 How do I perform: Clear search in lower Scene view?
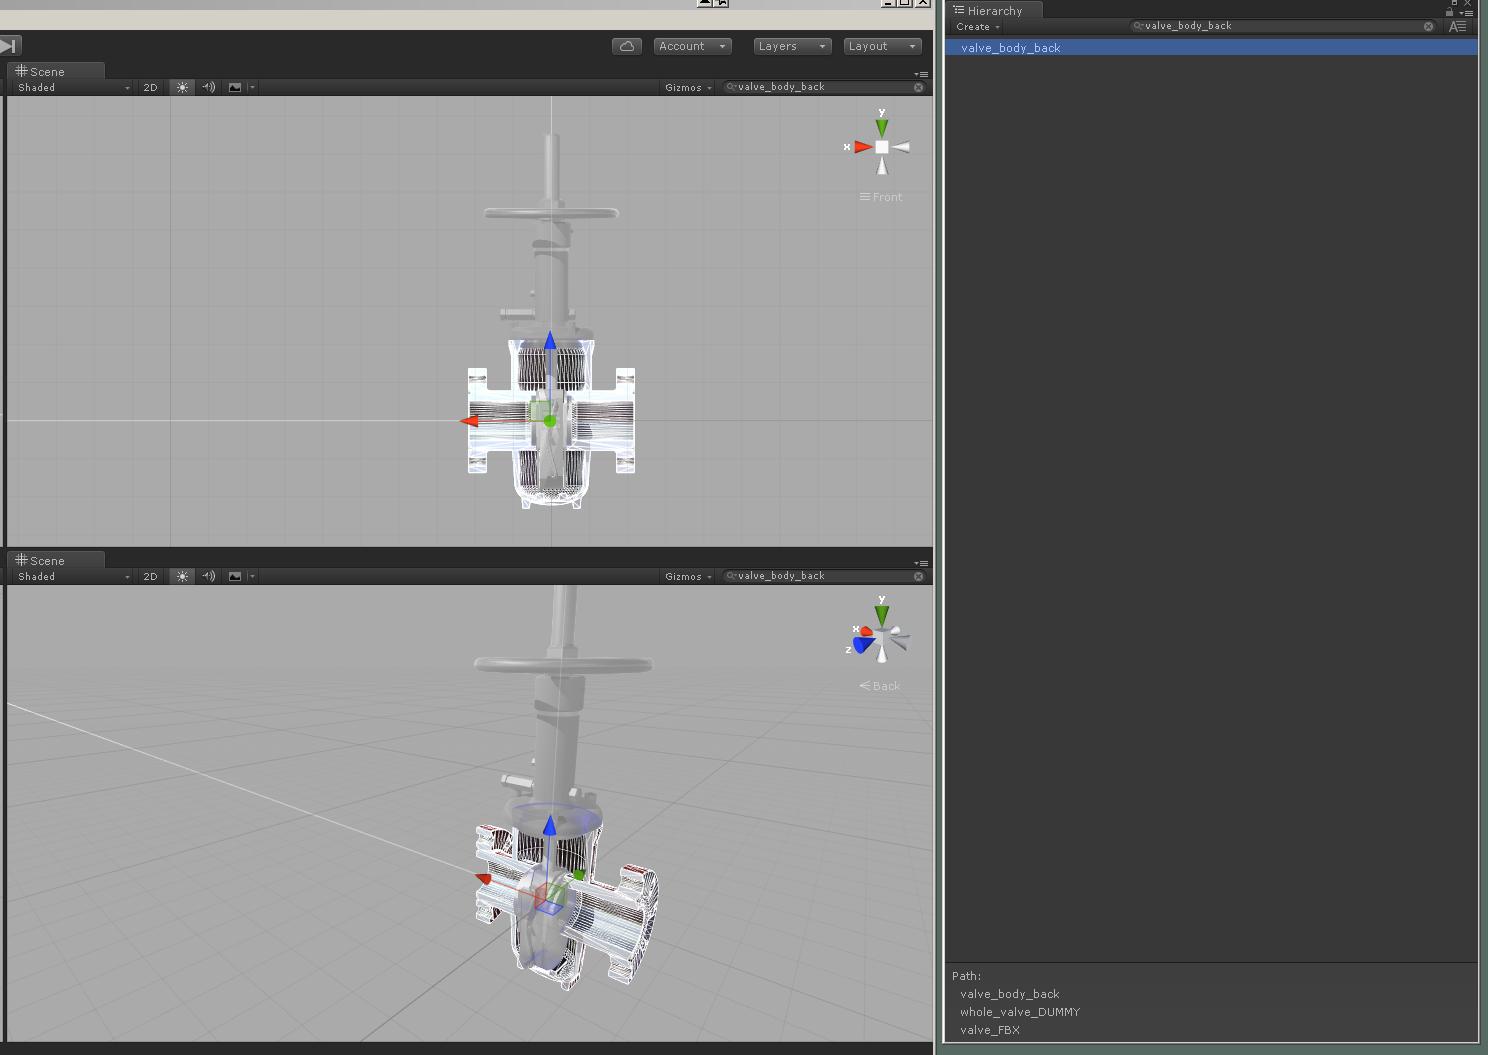pos(918,576)
